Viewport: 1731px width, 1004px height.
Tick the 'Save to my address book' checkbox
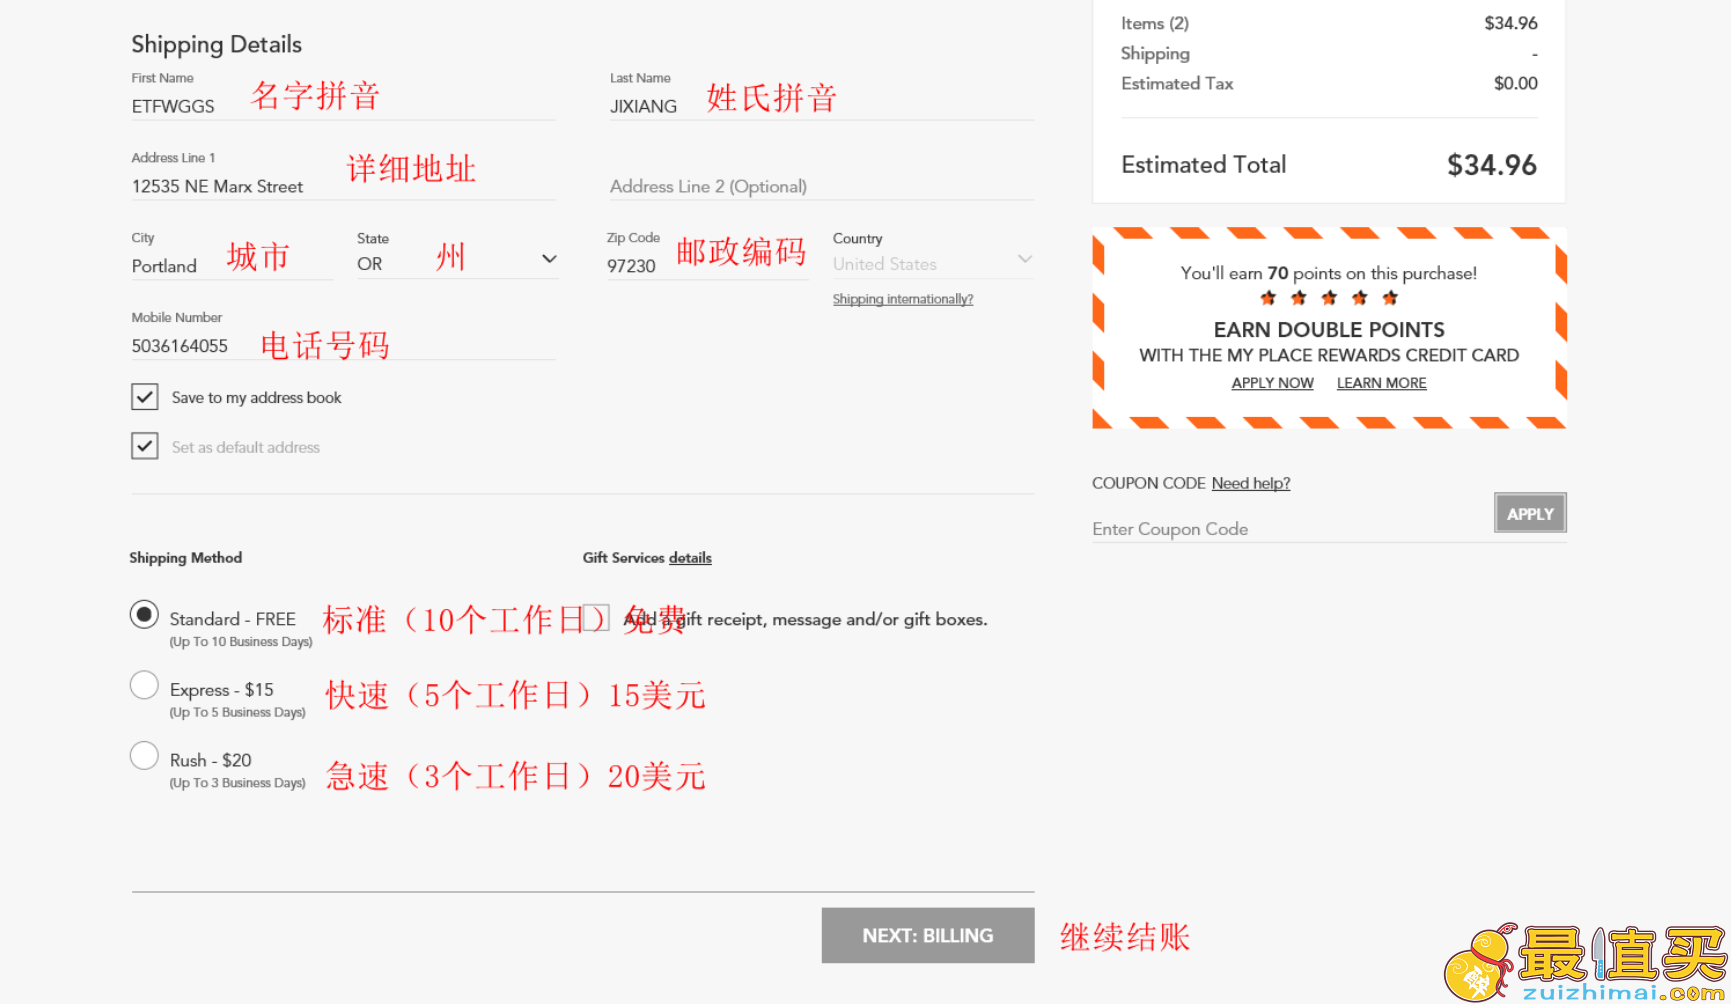[144, 397]
